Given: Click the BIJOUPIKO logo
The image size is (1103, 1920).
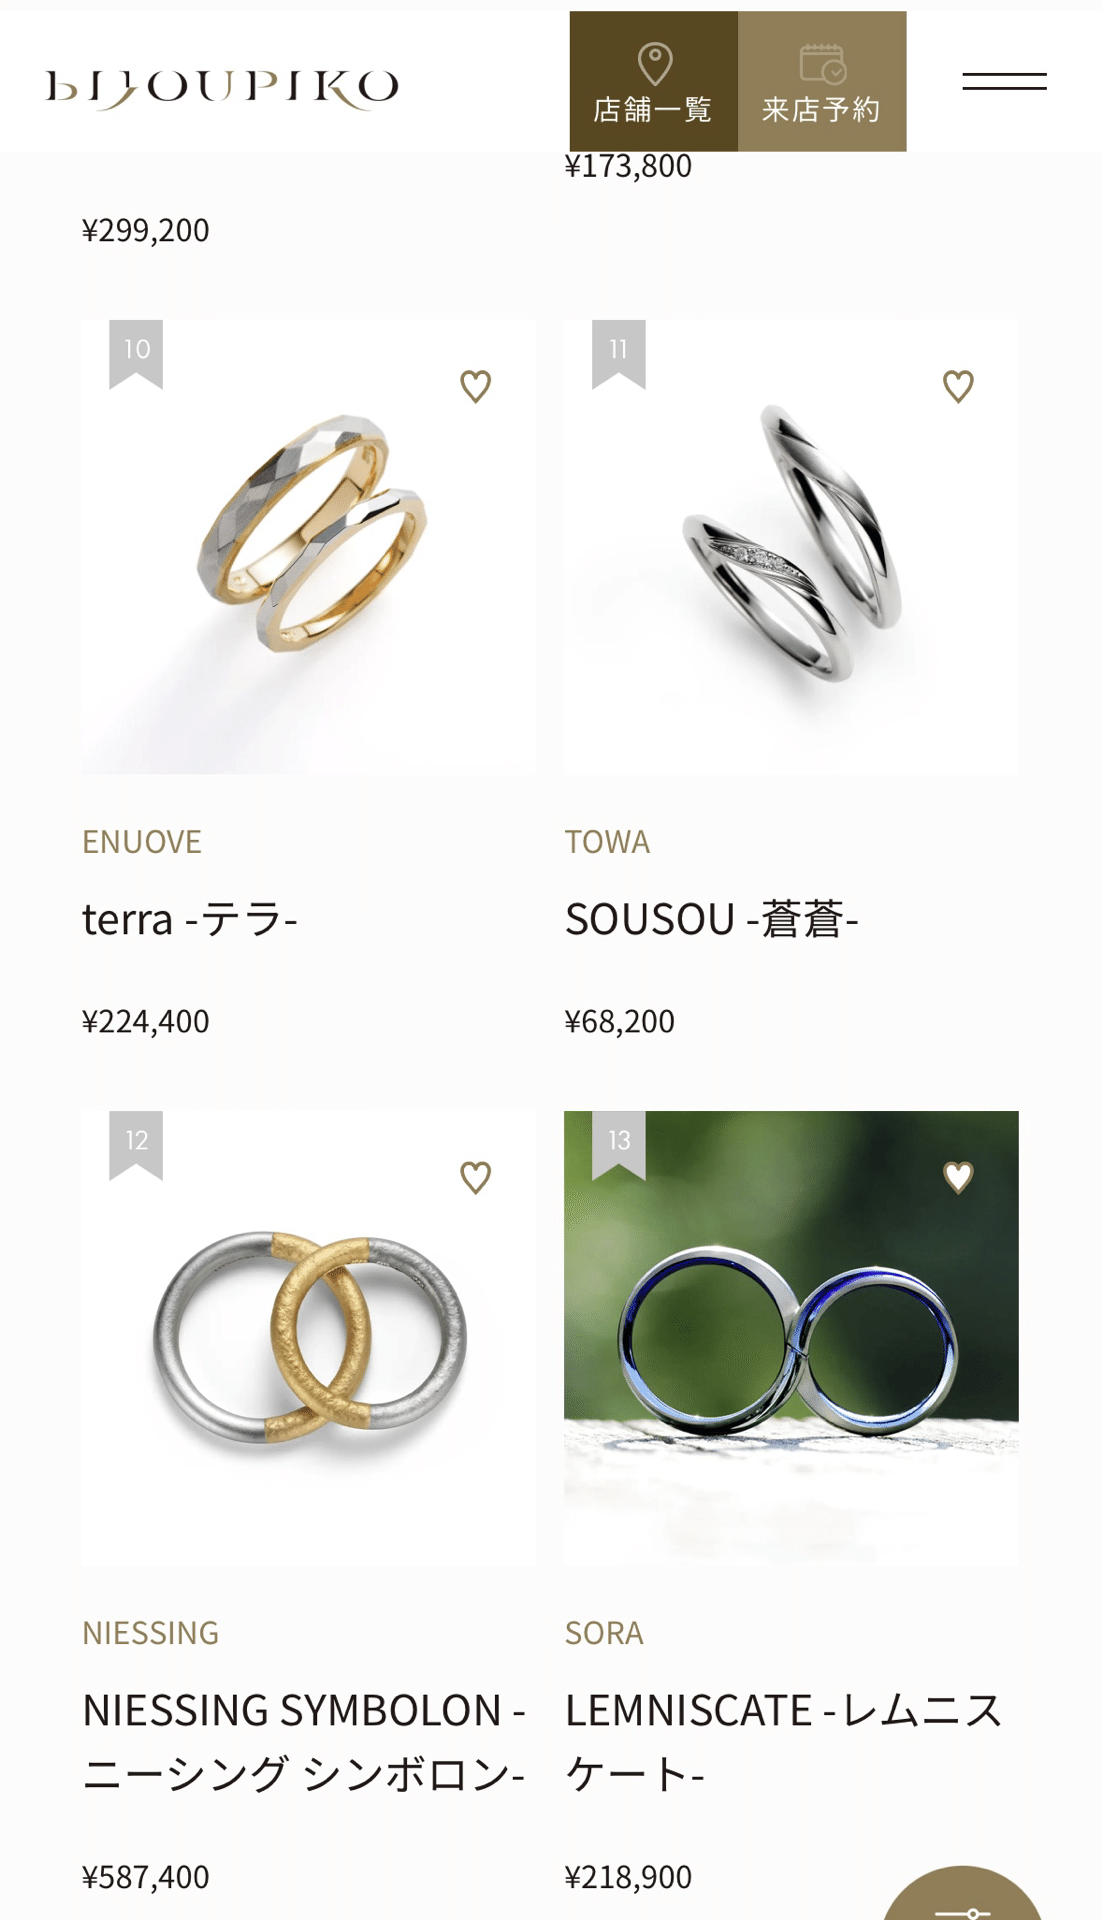Looking at the screenshot, I should tap(222, 88).
